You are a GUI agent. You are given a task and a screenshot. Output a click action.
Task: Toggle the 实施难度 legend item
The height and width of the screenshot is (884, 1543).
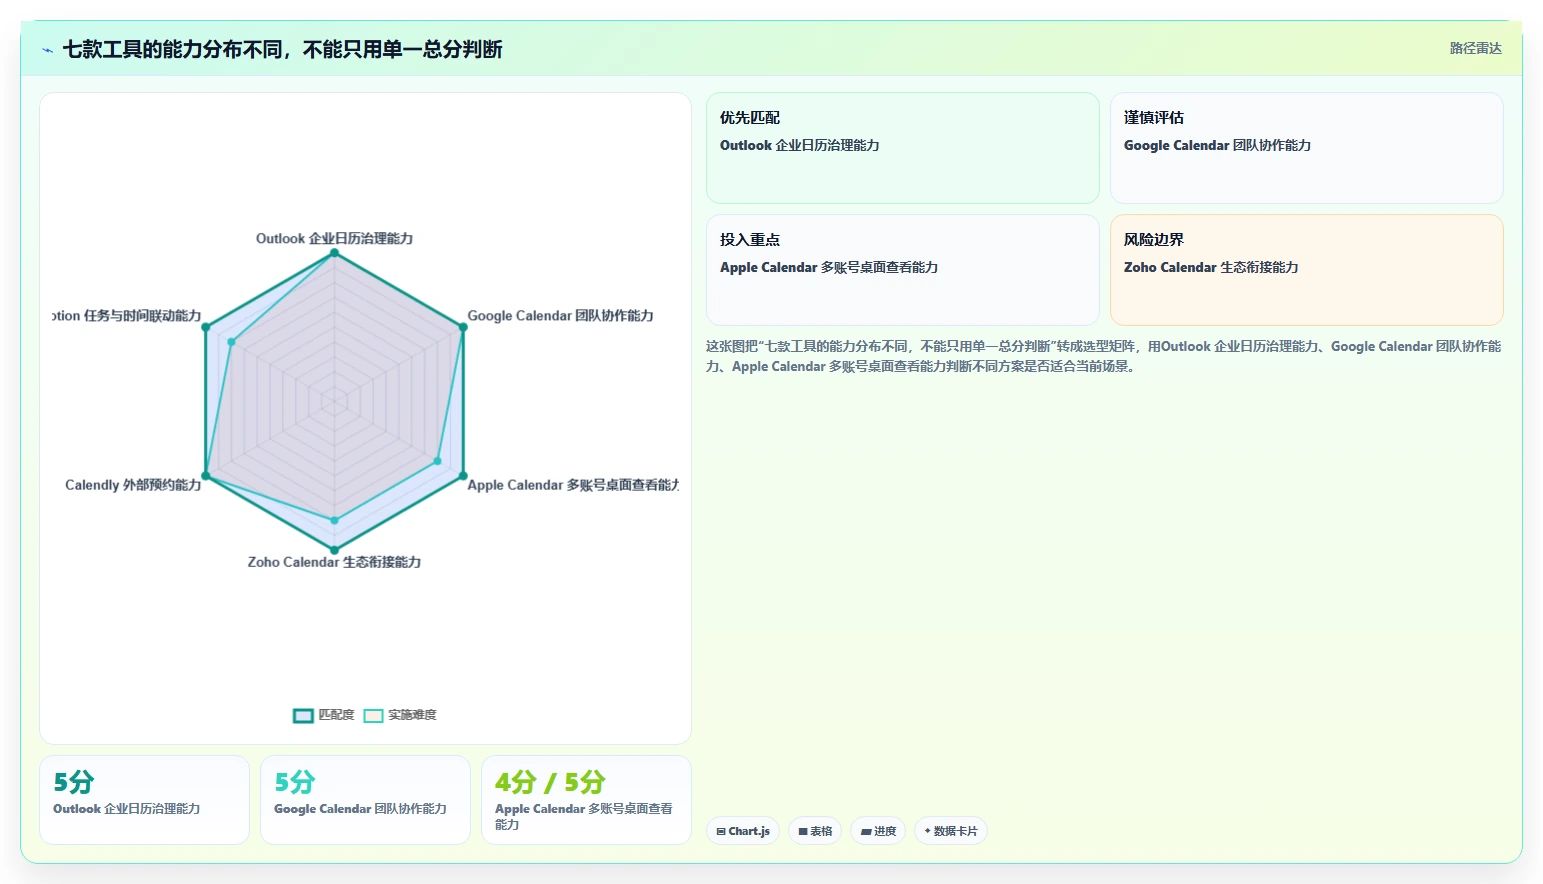(x=400, y=715)
